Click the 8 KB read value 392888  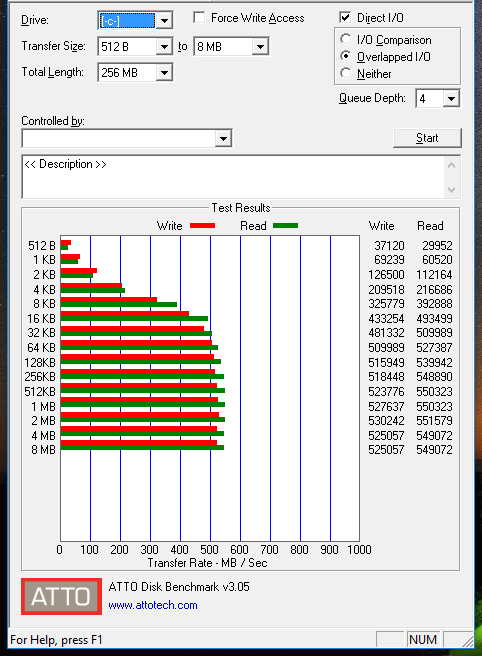[434, 304]
